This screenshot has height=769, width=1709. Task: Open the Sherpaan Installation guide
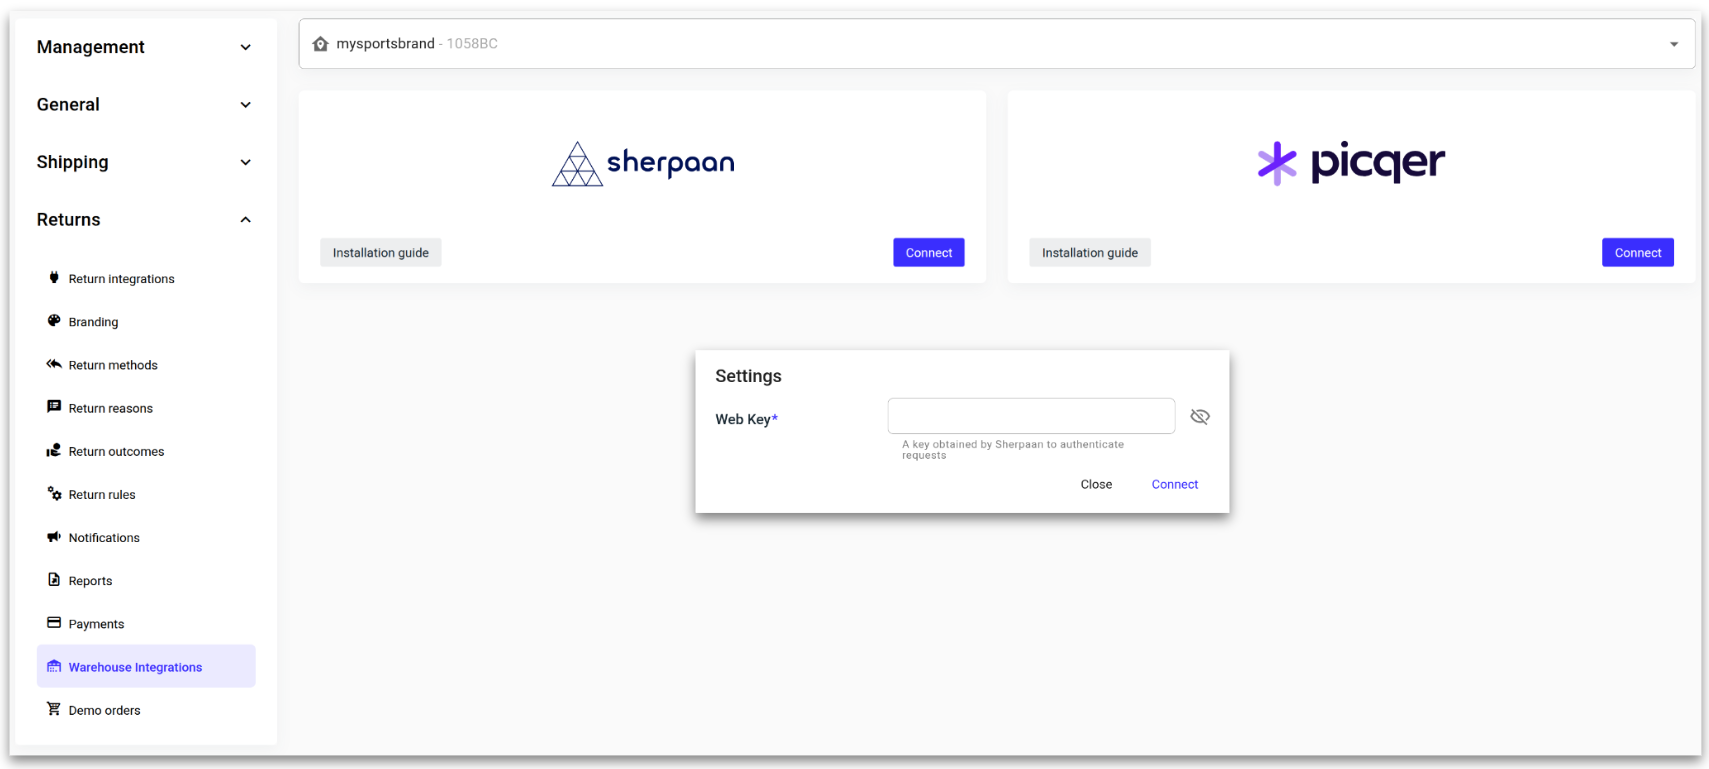pyautogui.click(x=380, y=253)
